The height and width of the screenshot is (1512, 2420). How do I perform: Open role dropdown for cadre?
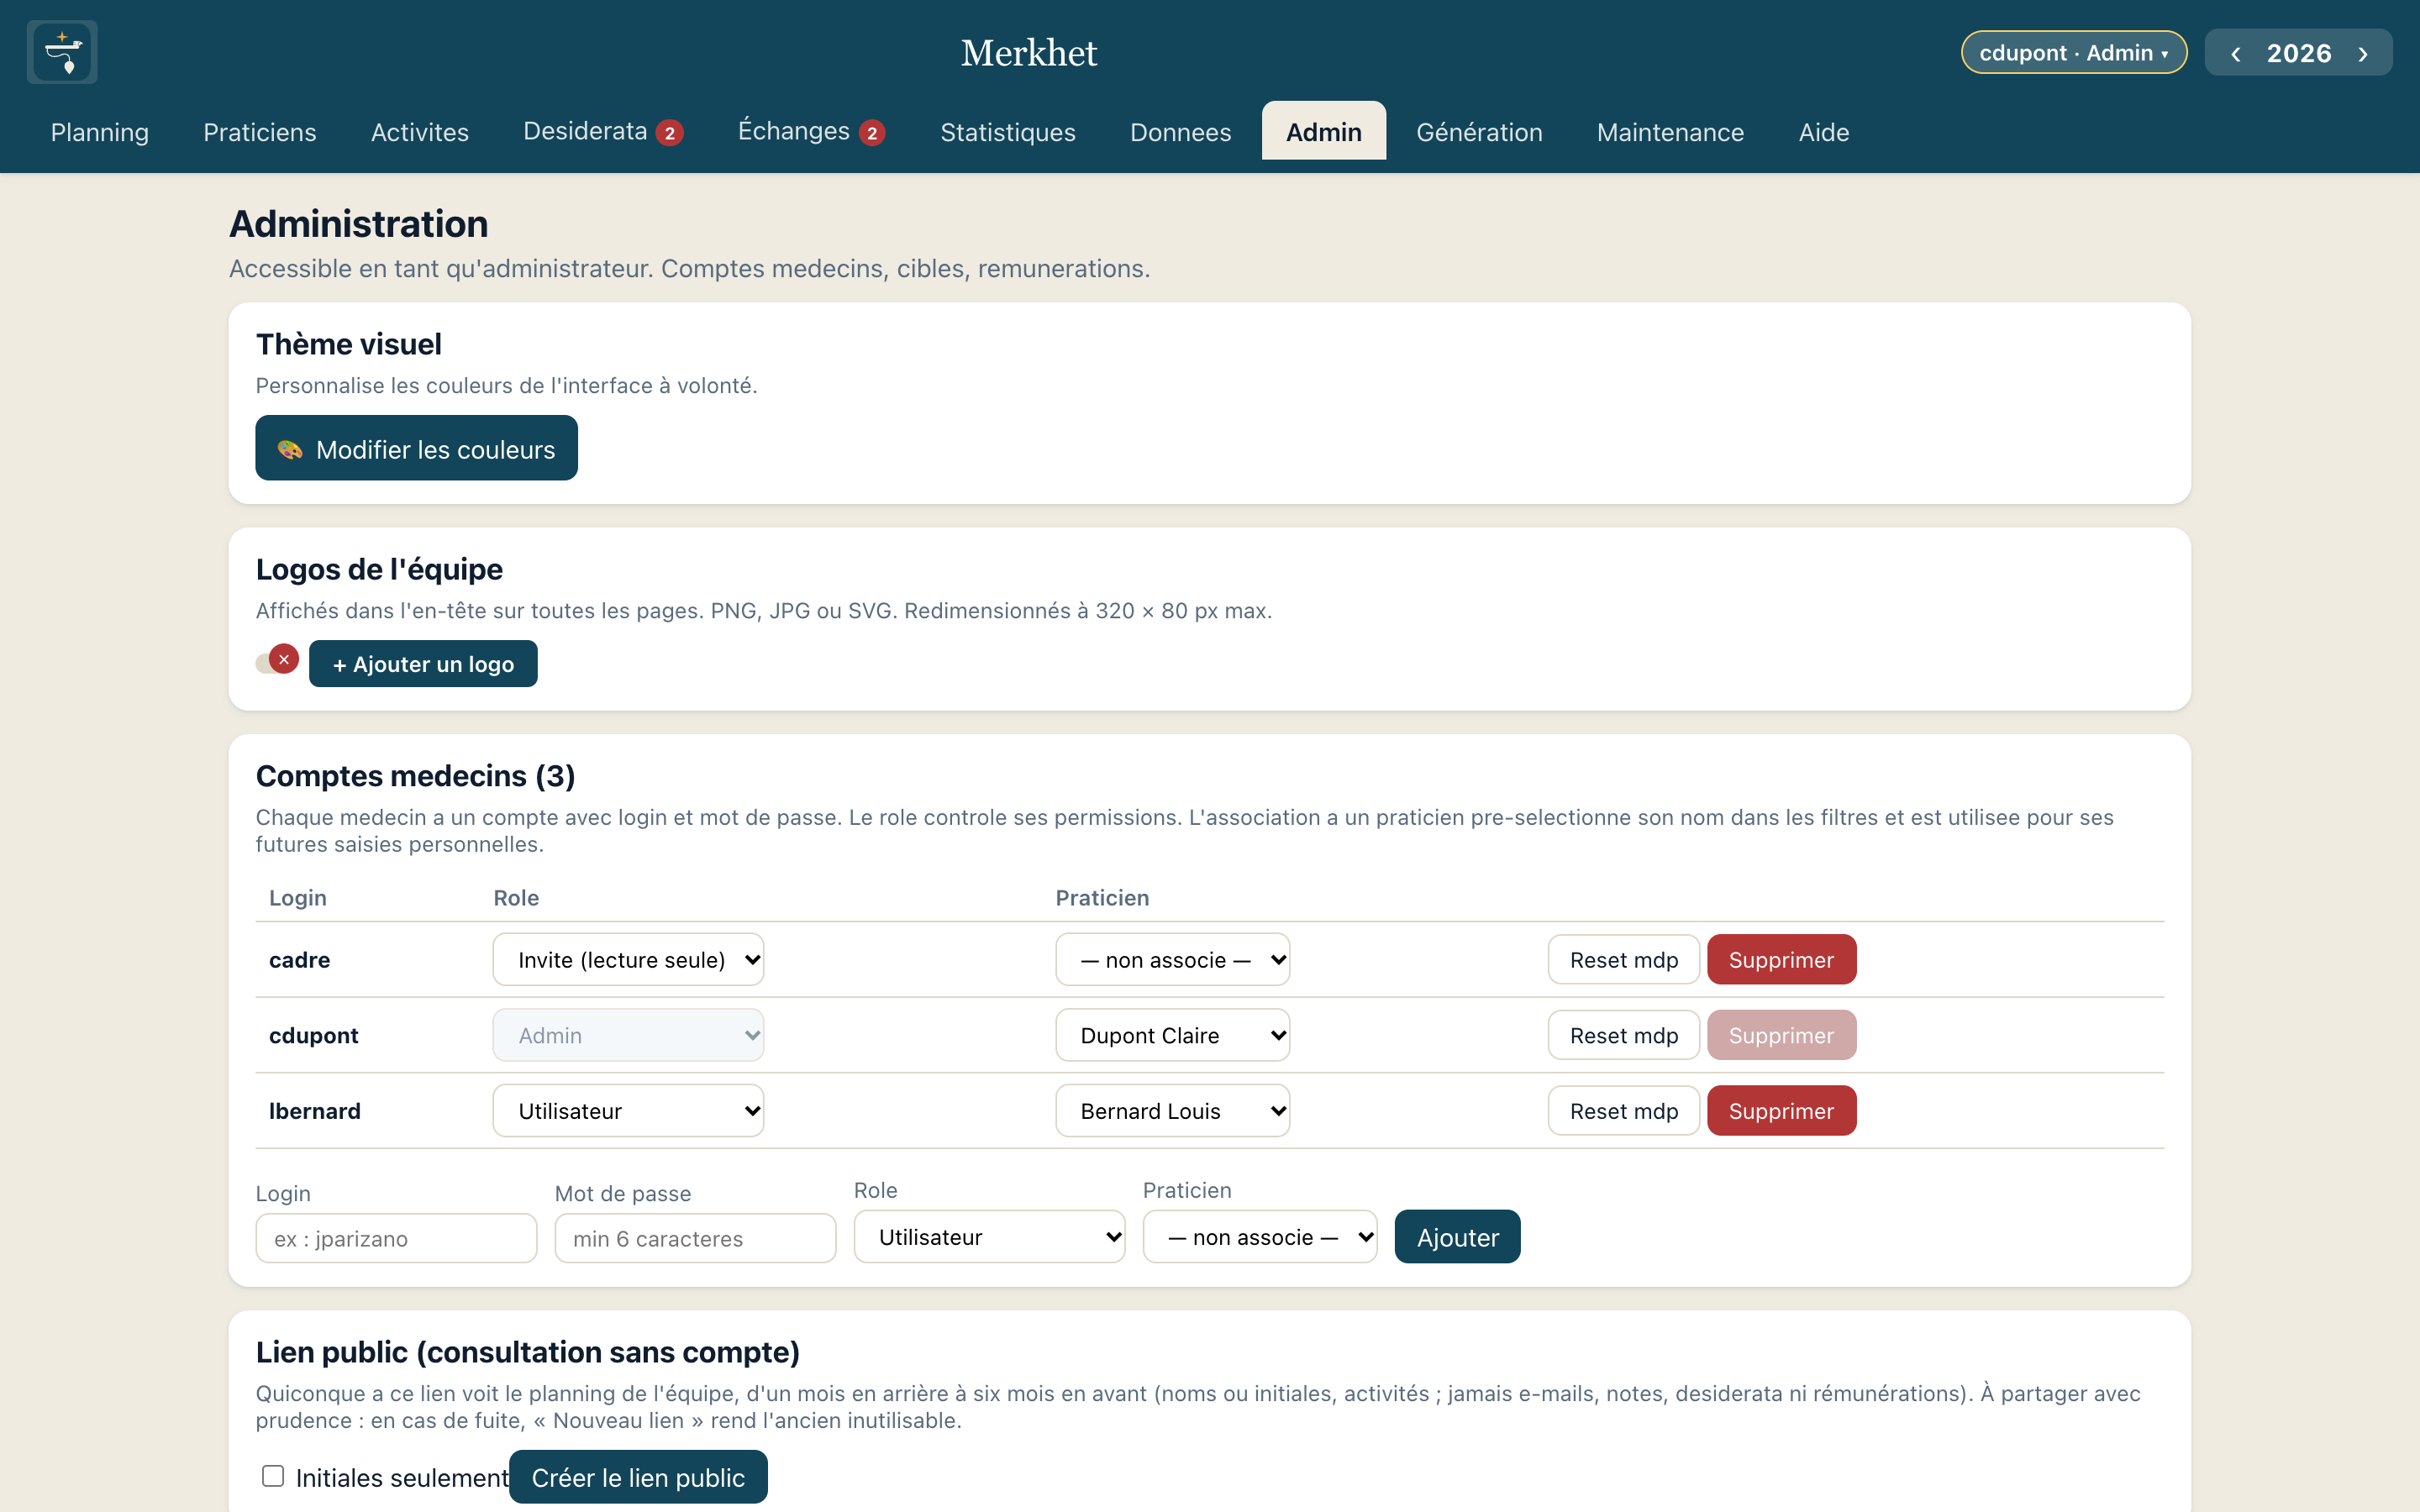tap(628, 959)
